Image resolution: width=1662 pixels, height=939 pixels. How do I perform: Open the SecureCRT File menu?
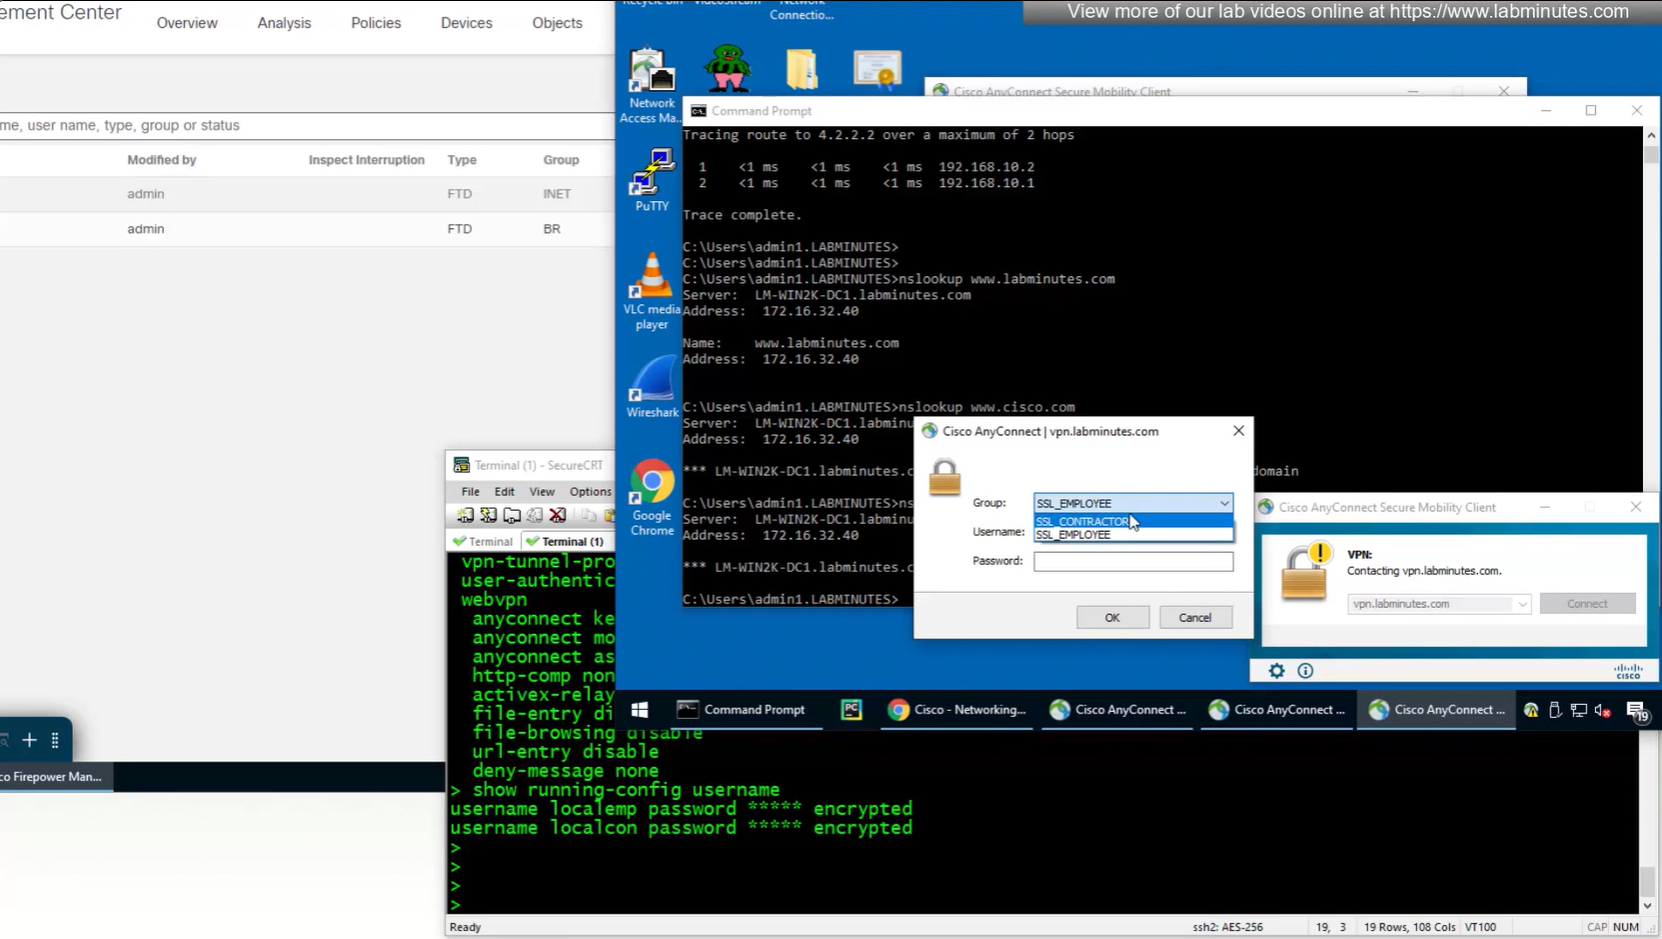[470, 491]
